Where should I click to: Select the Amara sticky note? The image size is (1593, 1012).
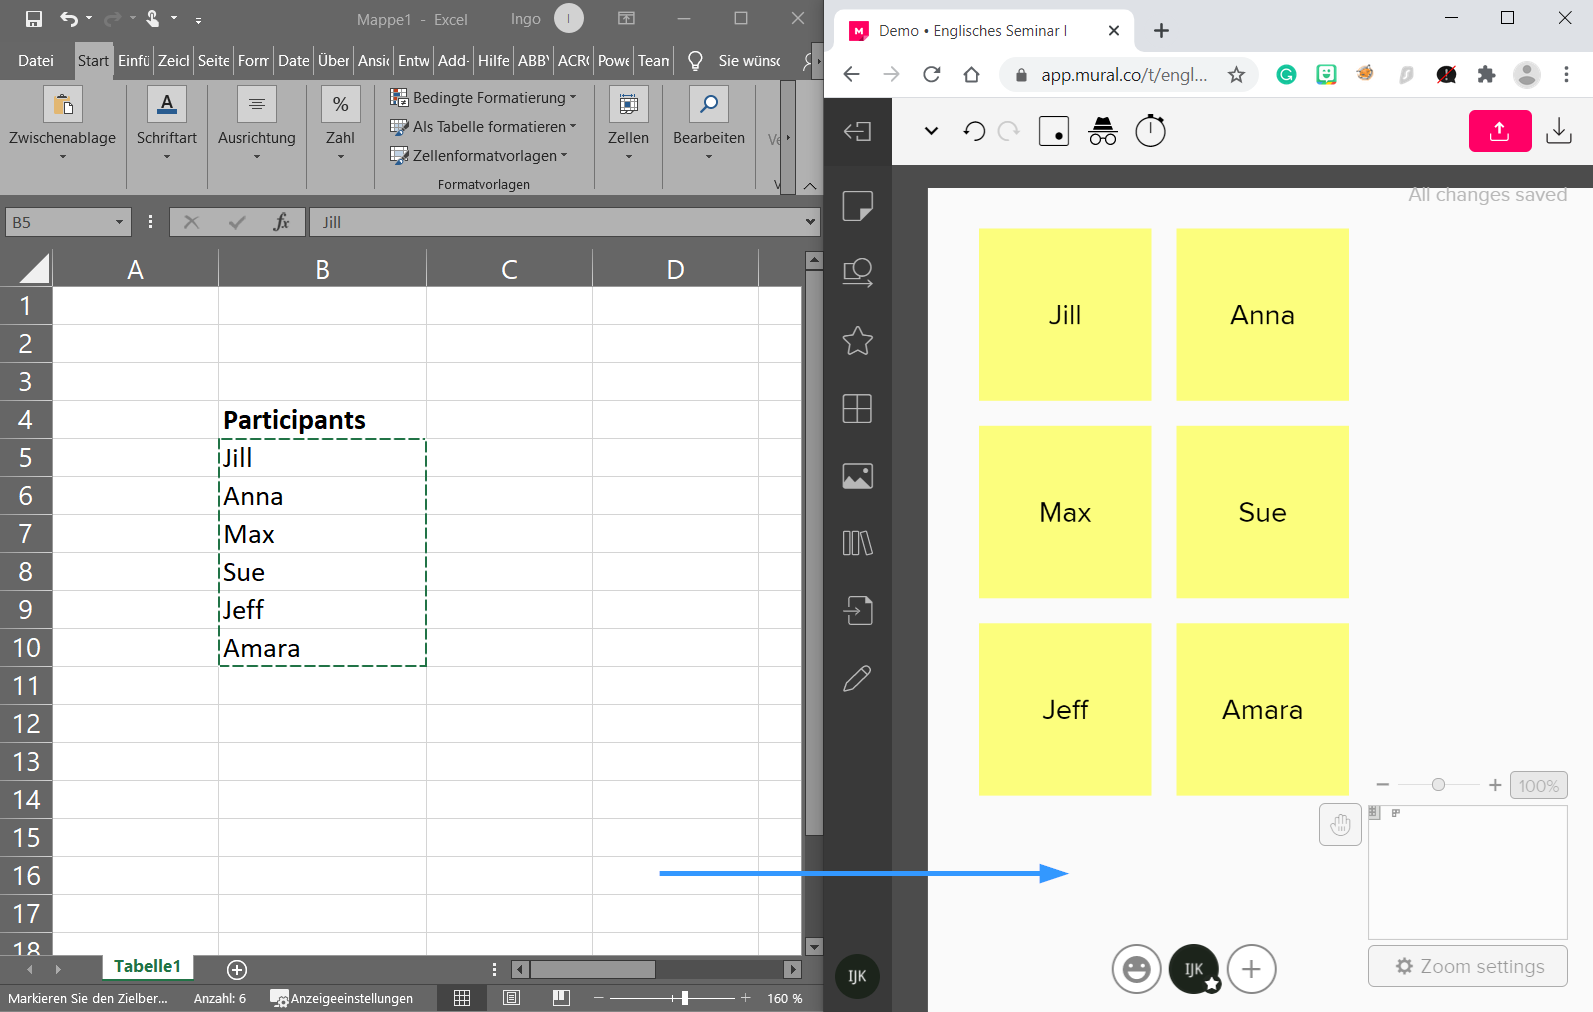1263,710
